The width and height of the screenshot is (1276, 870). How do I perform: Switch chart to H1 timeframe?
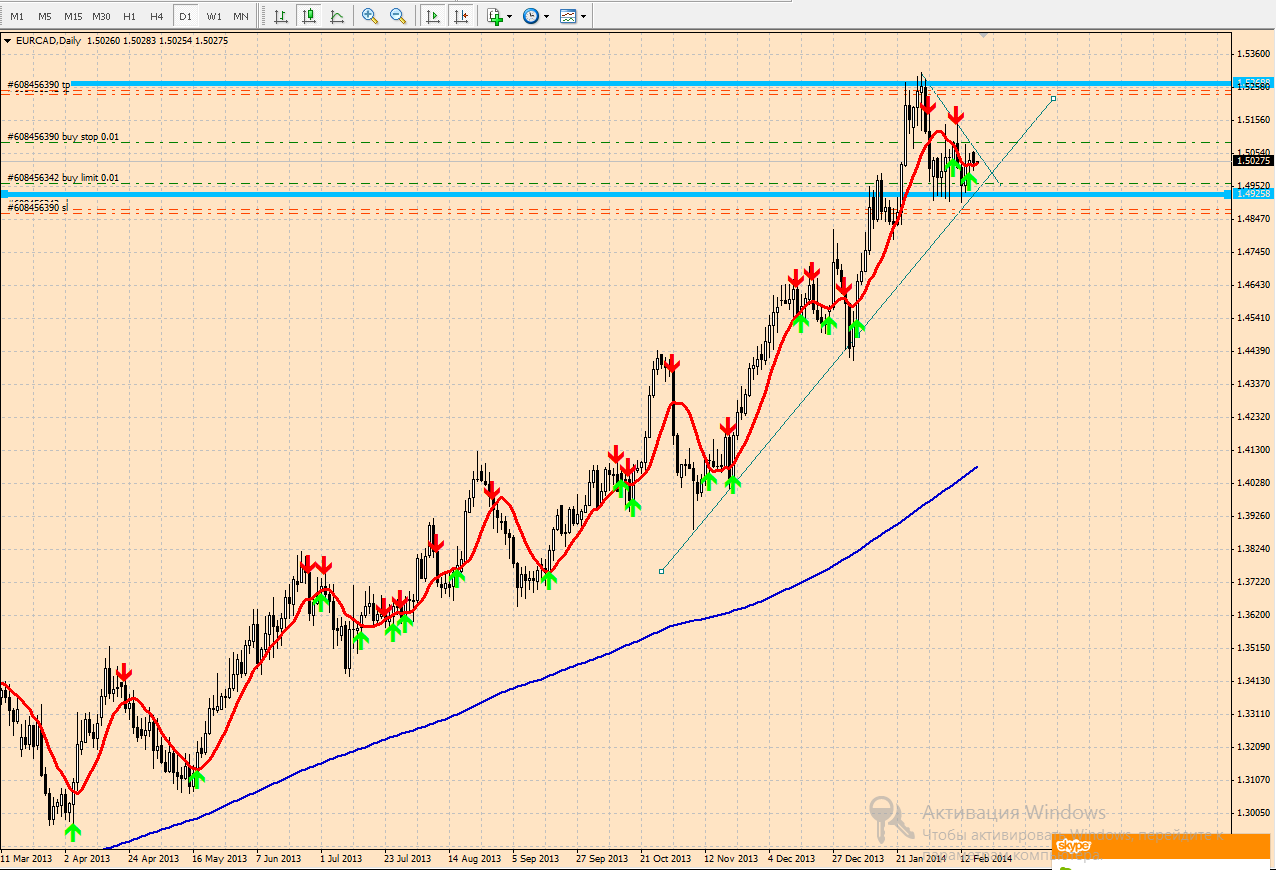click(x=129, y=16)
